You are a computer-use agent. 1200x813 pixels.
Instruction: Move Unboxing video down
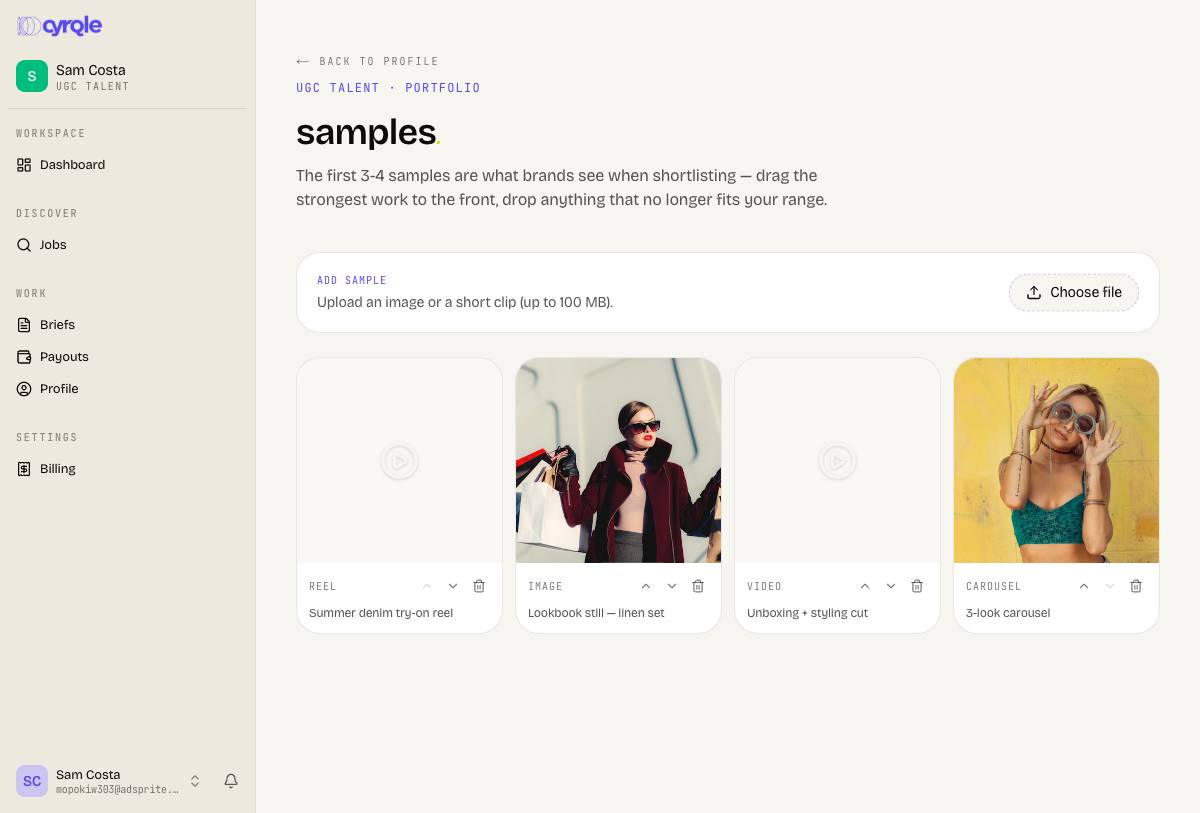(x=891, y=586)
